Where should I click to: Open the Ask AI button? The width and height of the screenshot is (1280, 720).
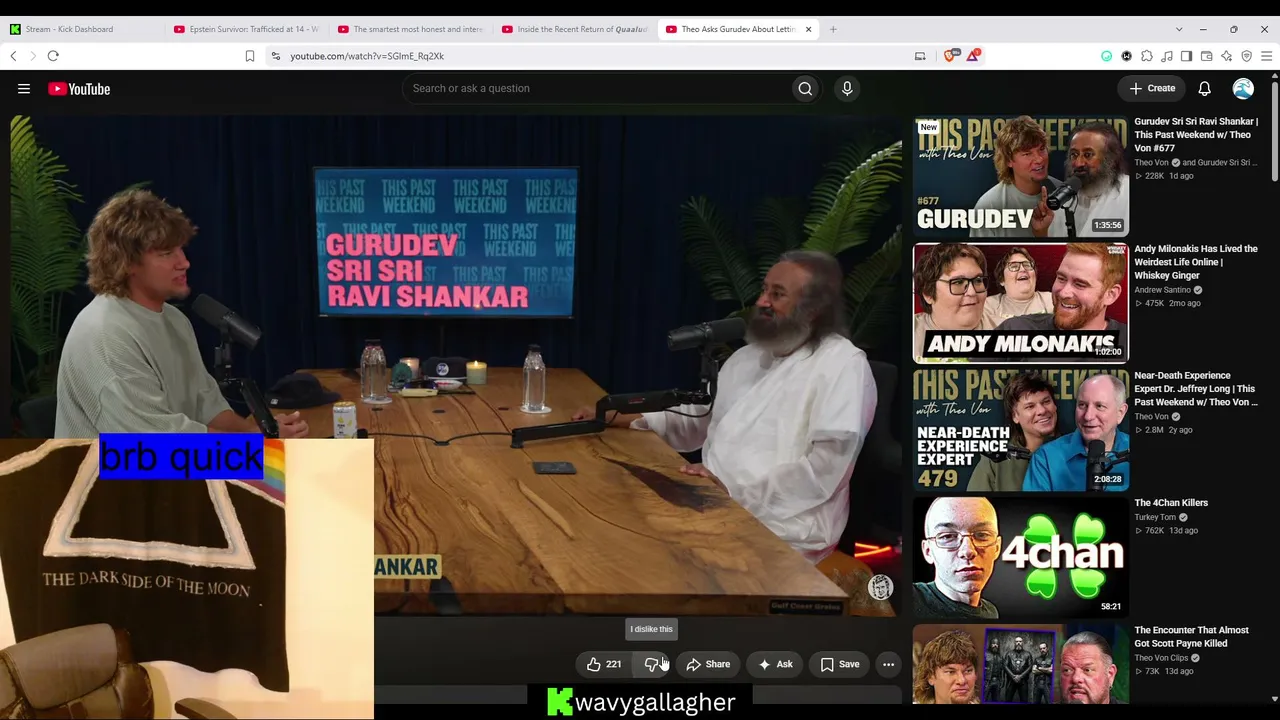click(x=775, y=664)
